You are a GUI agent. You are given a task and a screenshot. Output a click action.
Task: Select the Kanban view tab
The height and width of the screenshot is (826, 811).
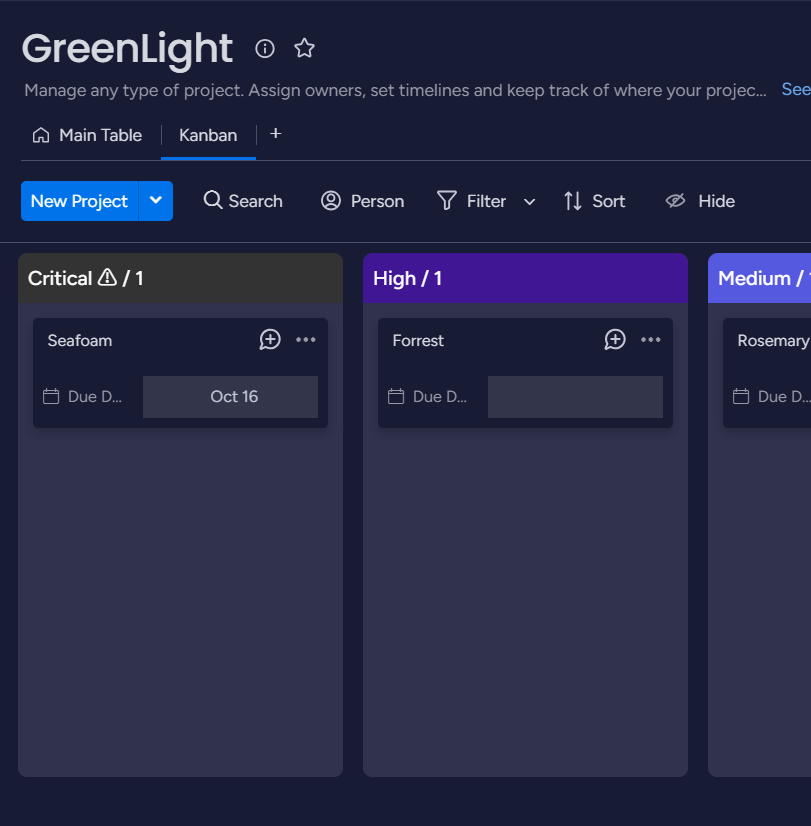click(208, 134)
